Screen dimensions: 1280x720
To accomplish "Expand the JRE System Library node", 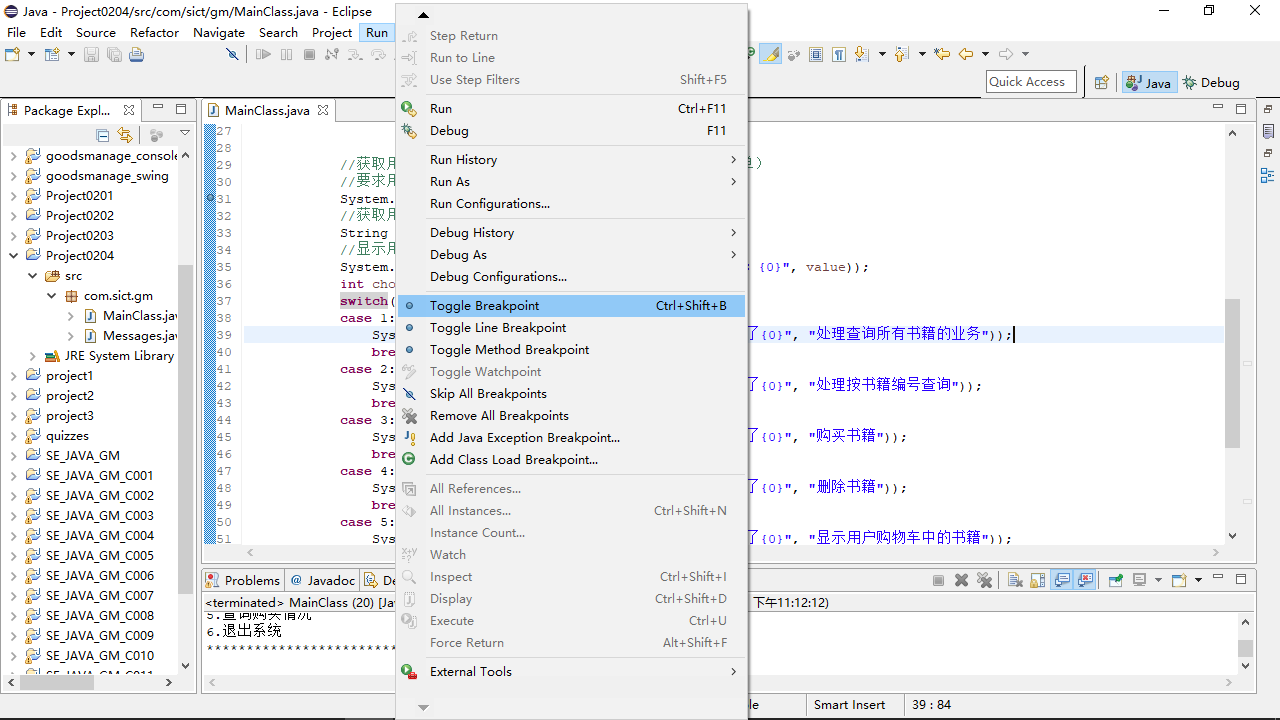I will click(33, 356).
